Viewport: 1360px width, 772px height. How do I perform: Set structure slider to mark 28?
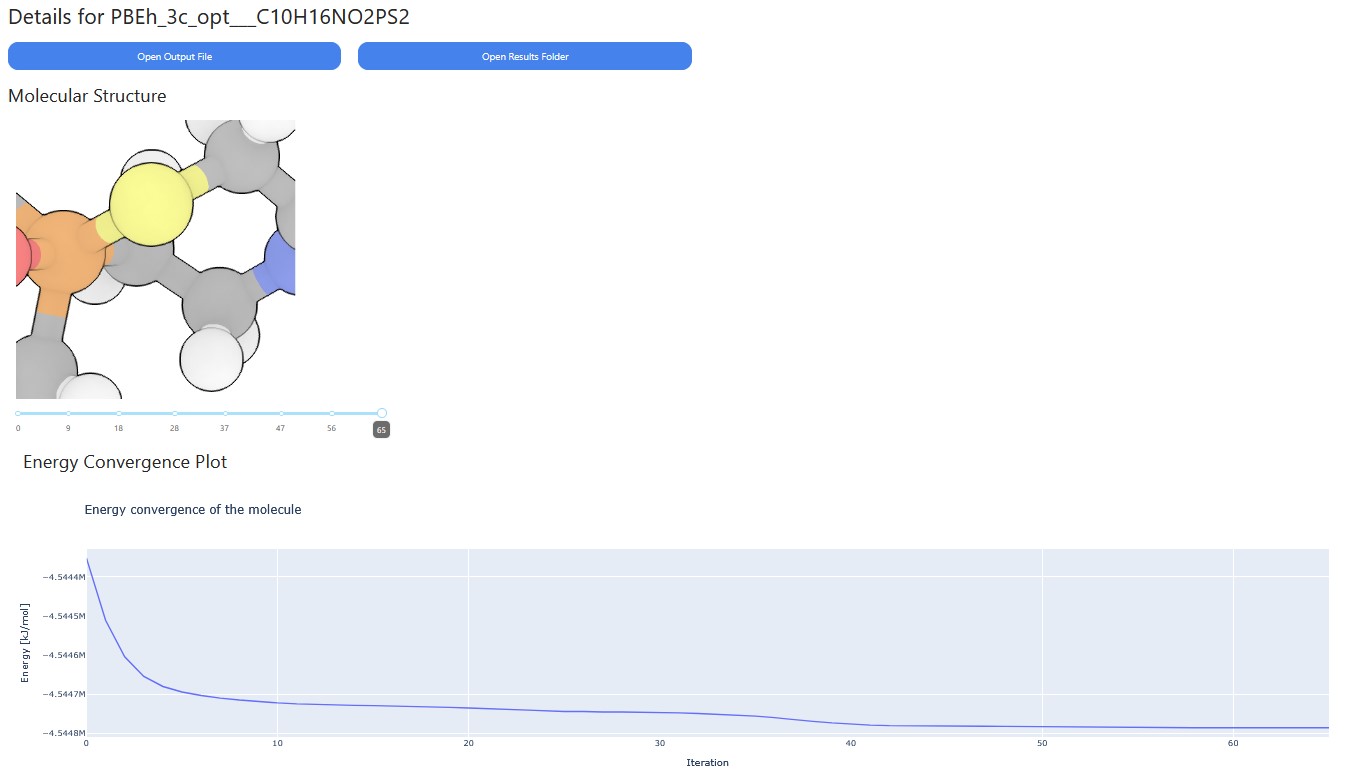pyautogui.click(x=174, y=413)
